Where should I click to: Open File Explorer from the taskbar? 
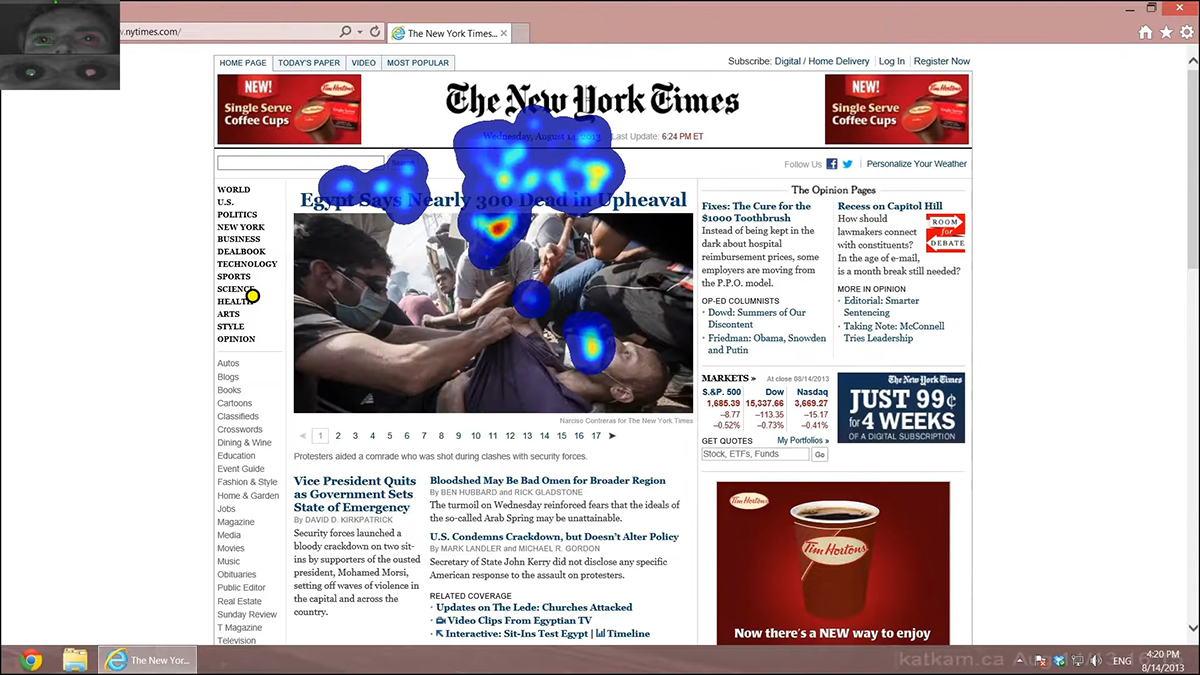75,660
